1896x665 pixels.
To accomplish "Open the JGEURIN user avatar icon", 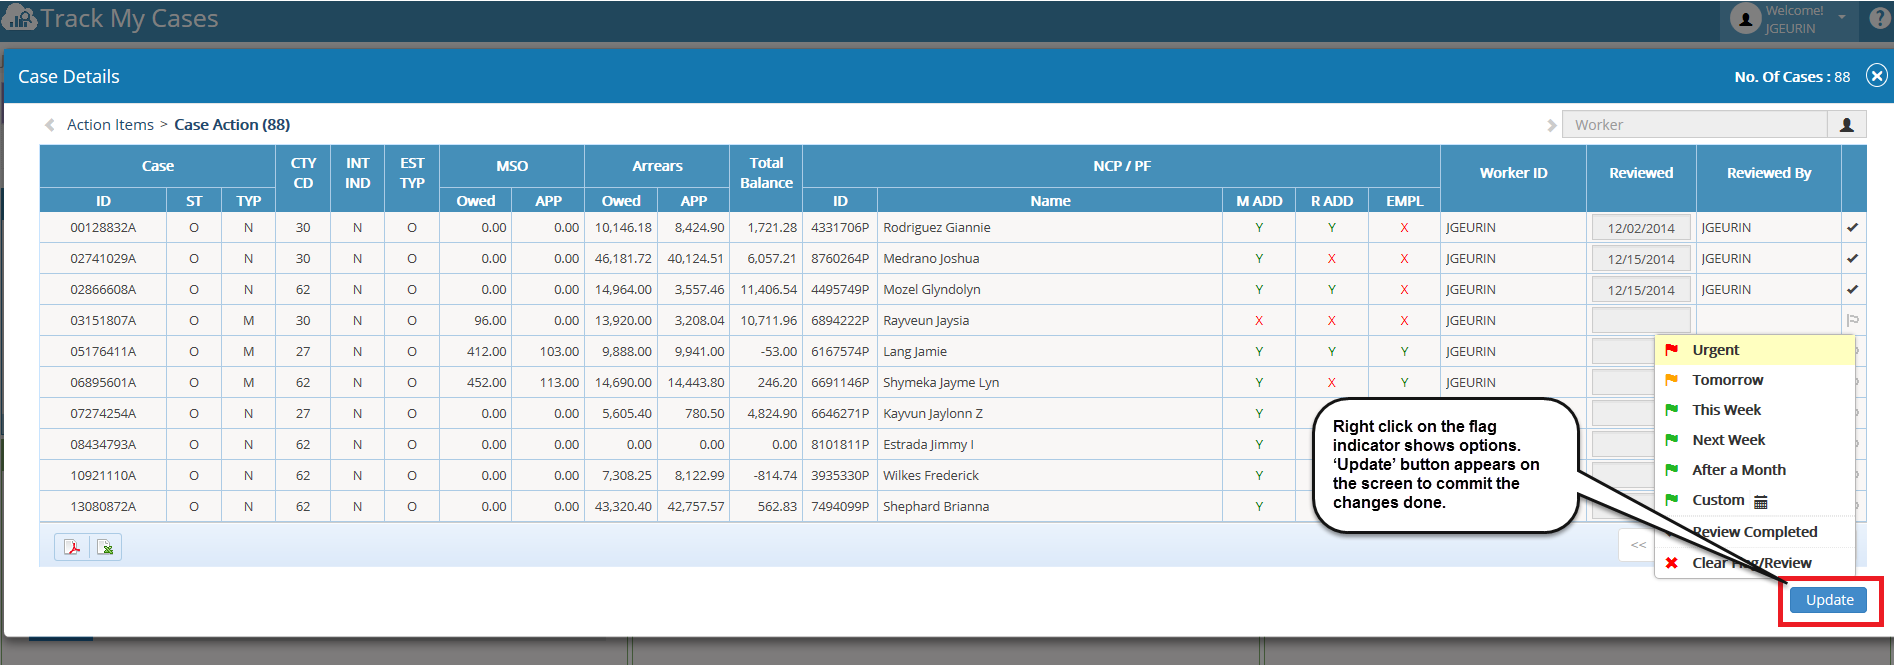I will [x=1745, y=19].
